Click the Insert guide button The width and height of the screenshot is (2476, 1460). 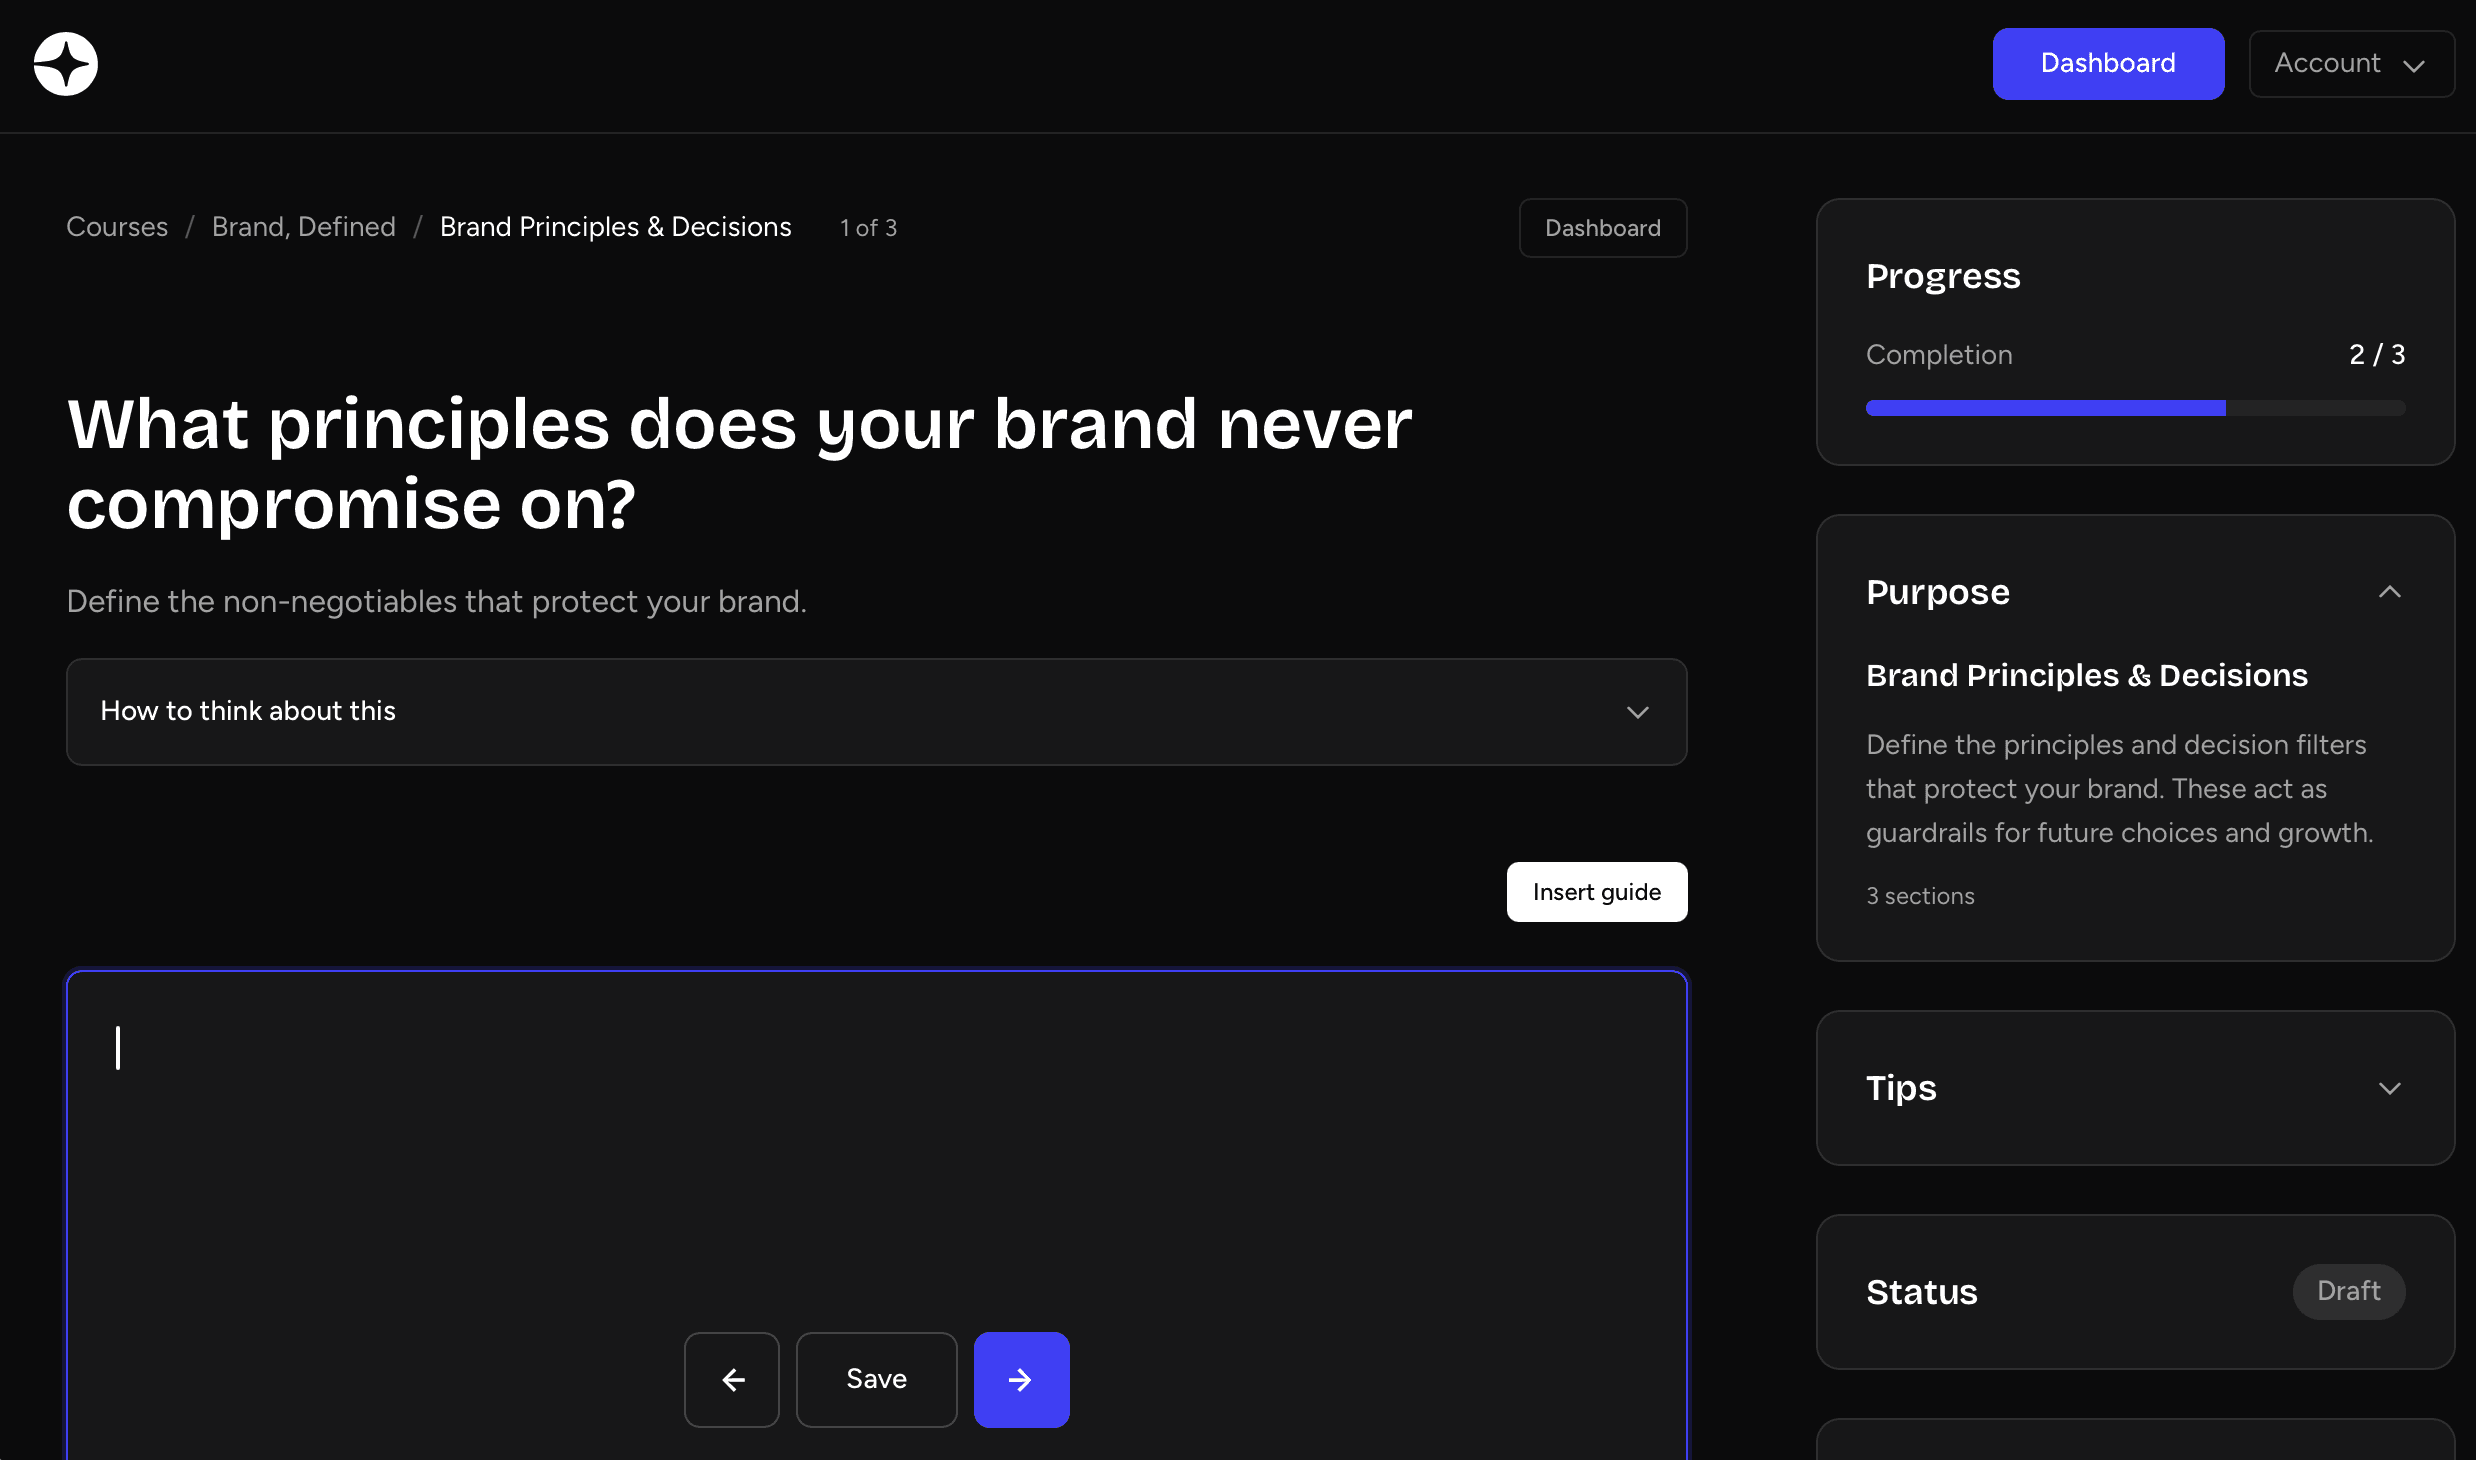[x=1596, y=891]
